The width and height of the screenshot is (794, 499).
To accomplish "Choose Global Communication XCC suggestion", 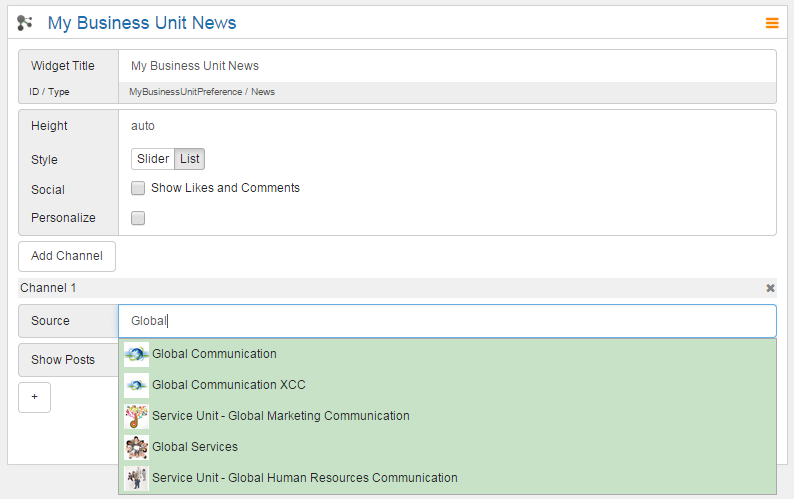I will tap(229, 385).
